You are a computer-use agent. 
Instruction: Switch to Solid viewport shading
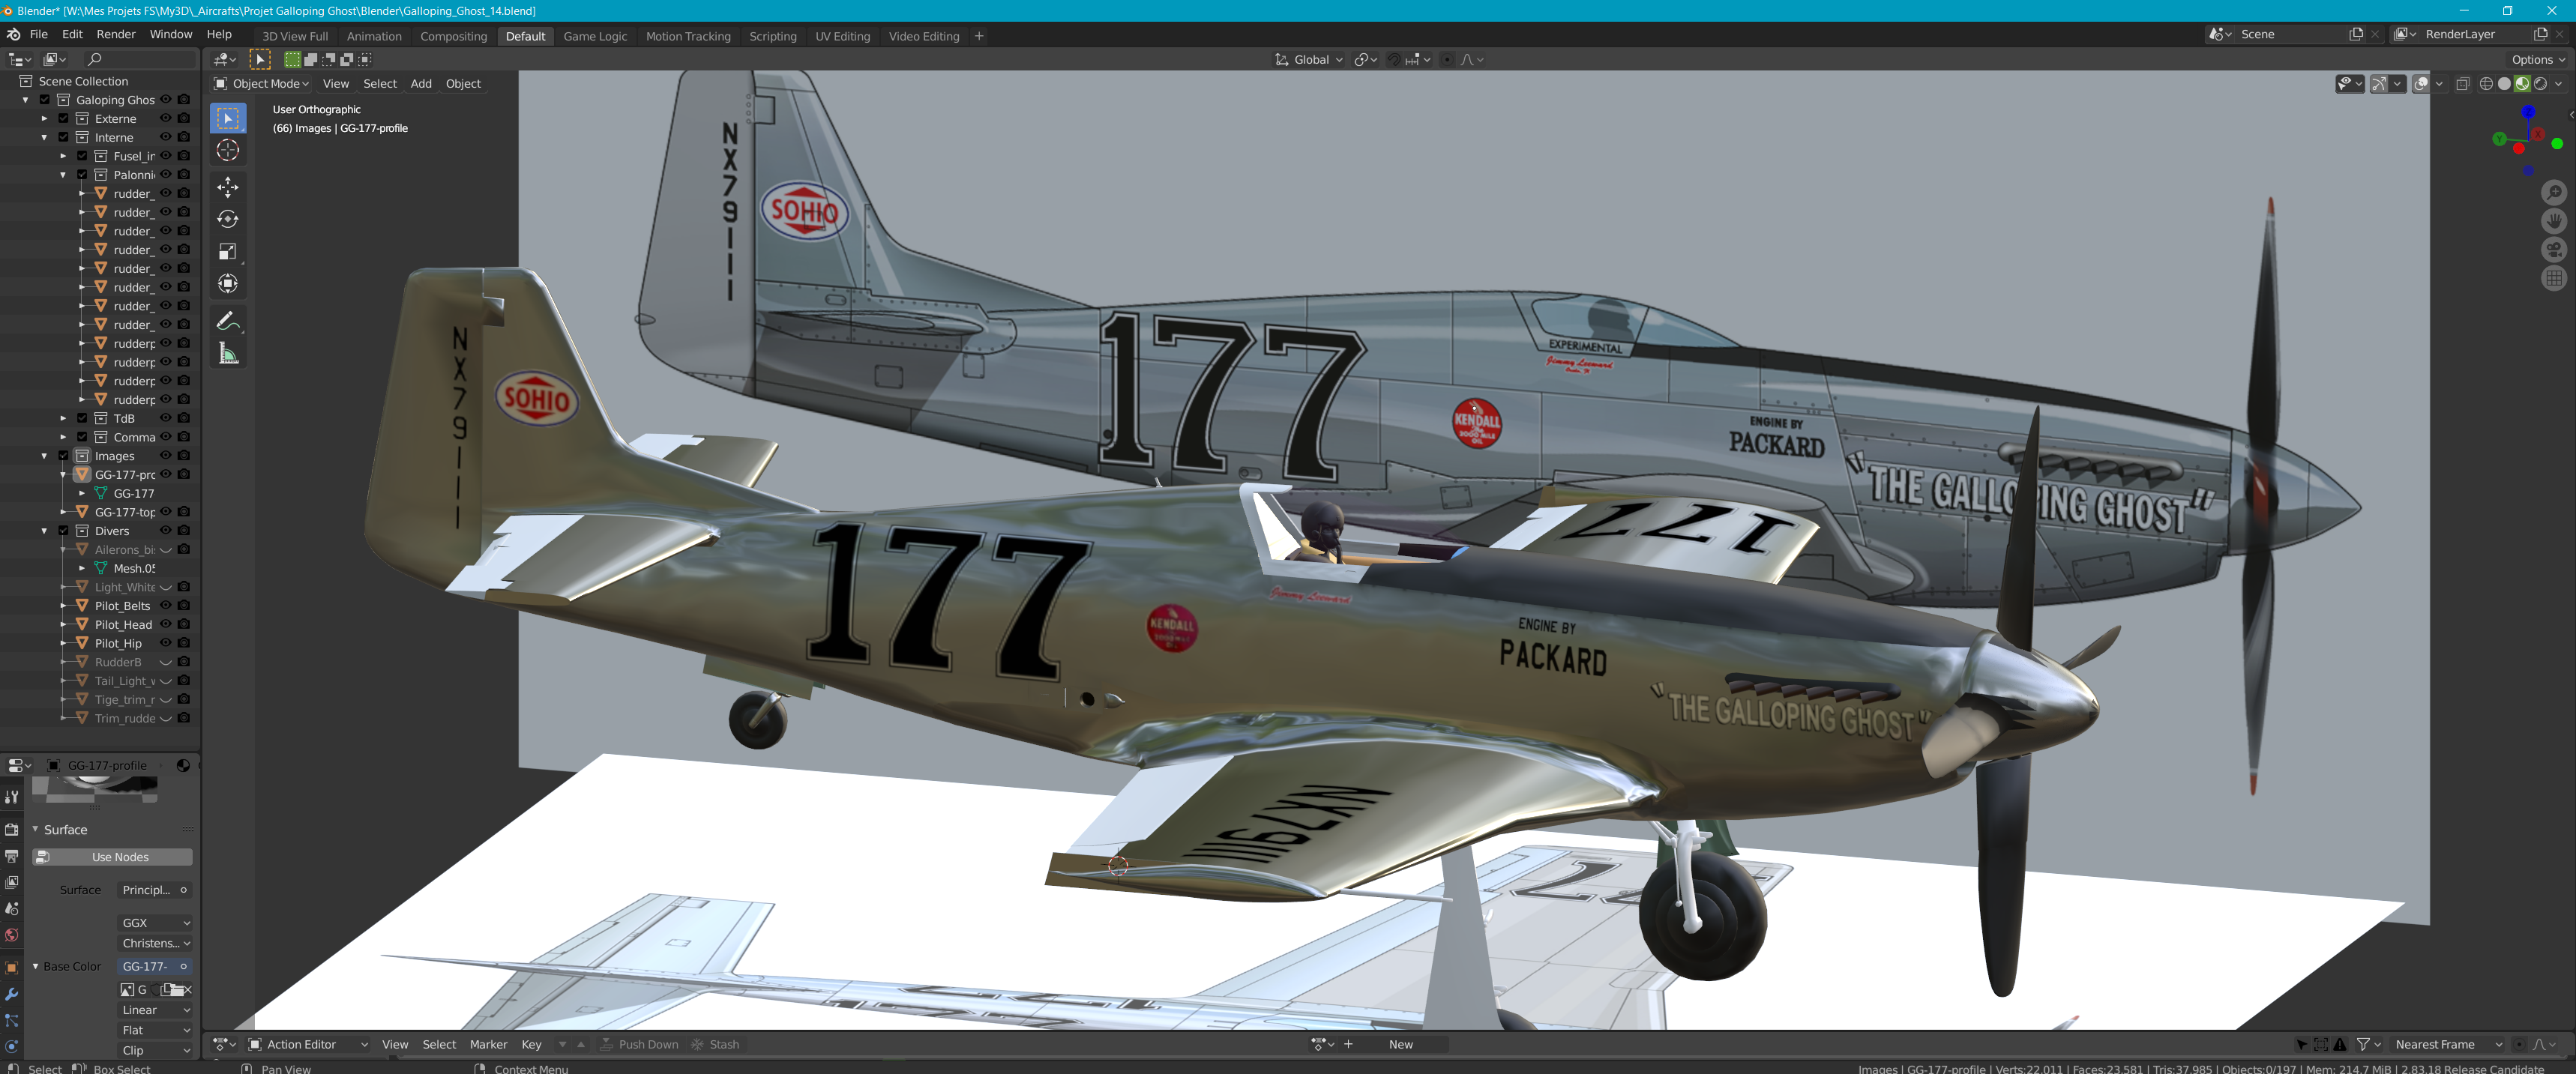click(2504, 84)
